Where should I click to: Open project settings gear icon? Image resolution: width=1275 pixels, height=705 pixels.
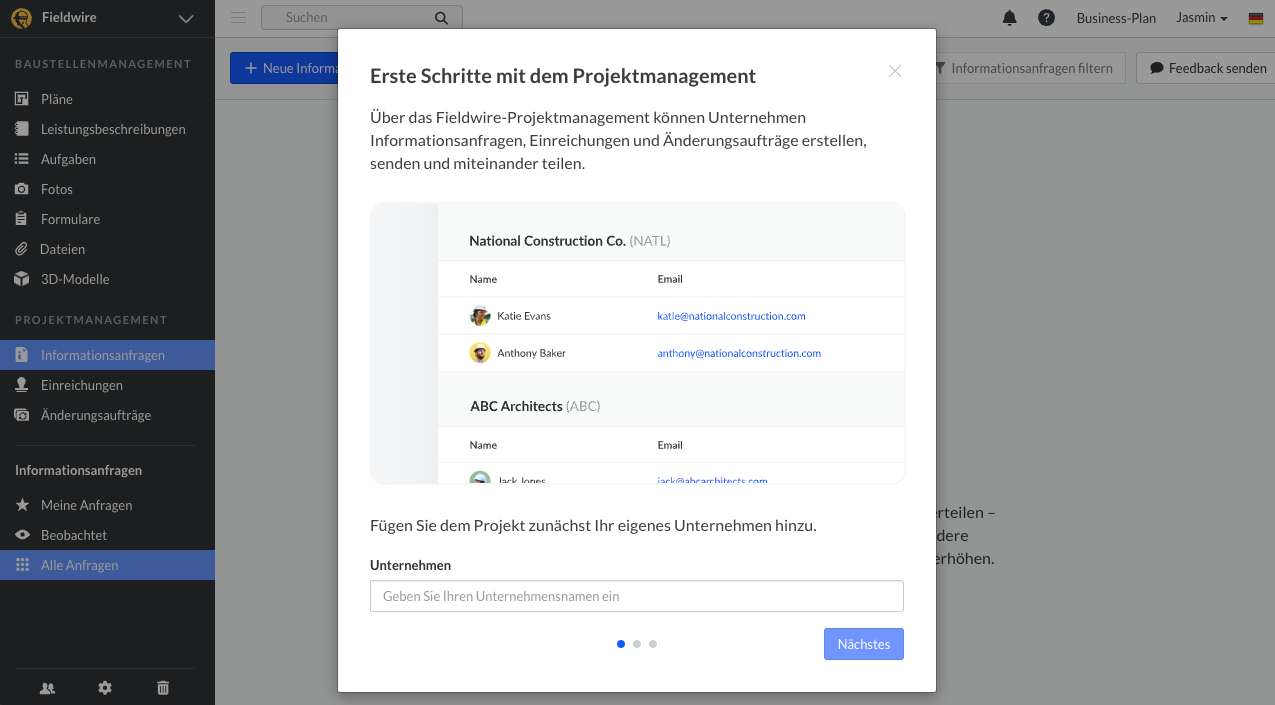[105, 688]
